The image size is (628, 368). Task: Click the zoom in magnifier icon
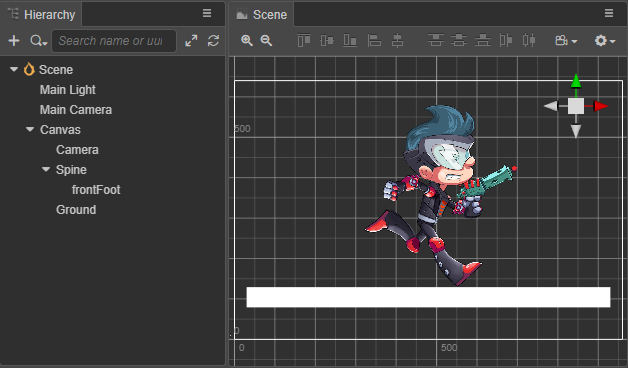pyautogui.click(x=247, y=40)
